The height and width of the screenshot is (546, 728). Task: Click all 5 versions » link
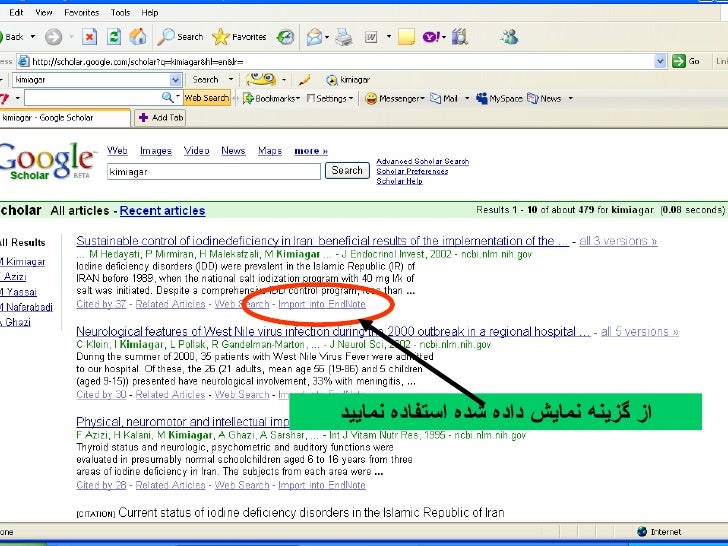(640, 332)
